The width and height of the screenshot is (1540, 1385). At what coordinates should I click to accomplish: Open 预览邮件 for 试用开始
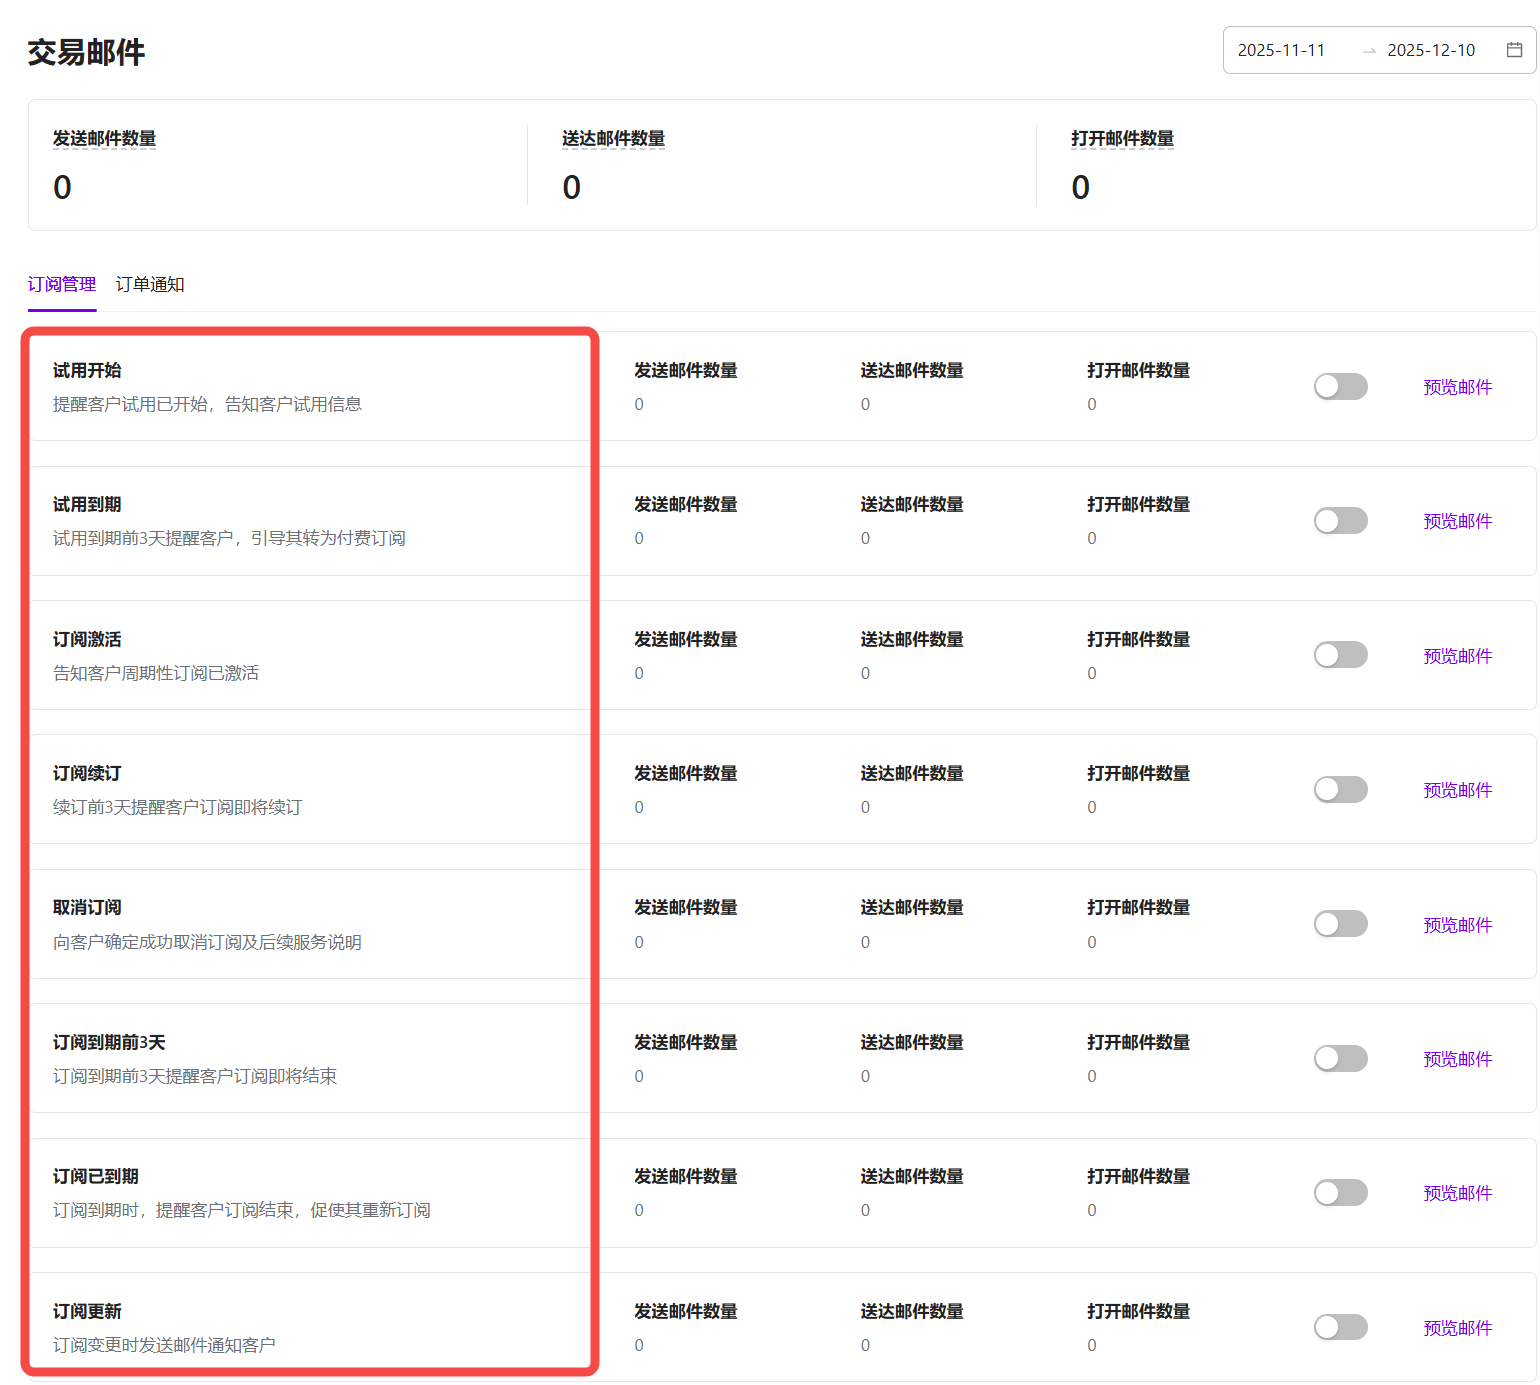tap(1457, 388)
